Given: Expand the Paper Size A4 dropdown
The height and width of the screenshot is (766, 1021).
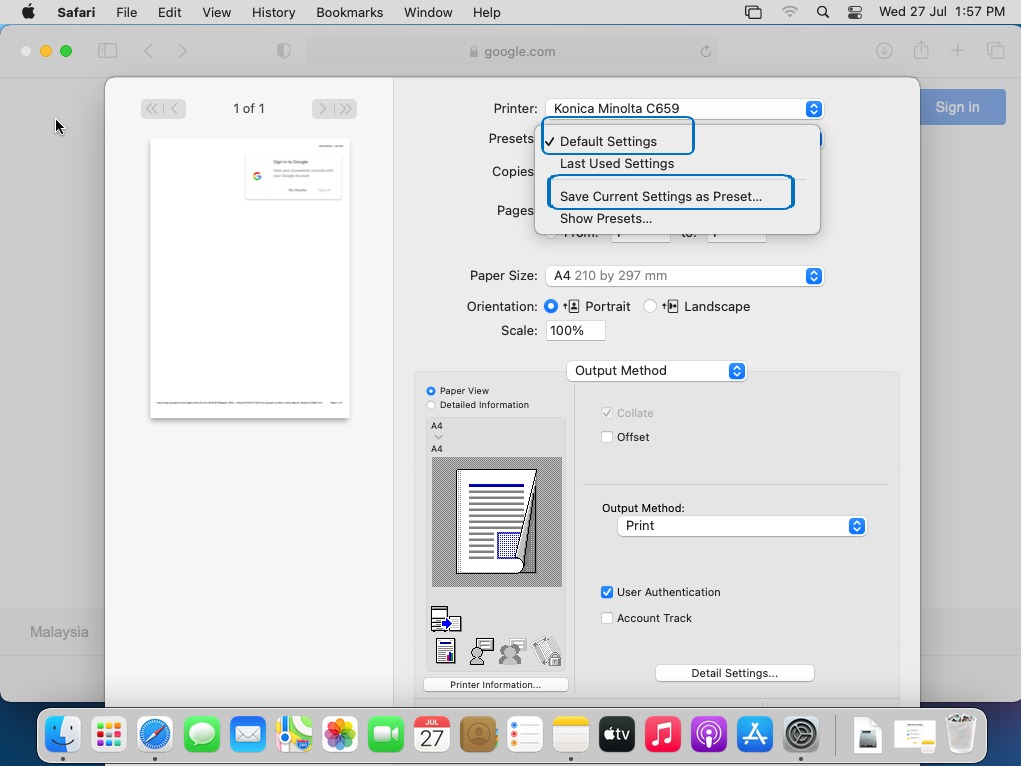Looking at the screenshot, I should coord(684,276).
